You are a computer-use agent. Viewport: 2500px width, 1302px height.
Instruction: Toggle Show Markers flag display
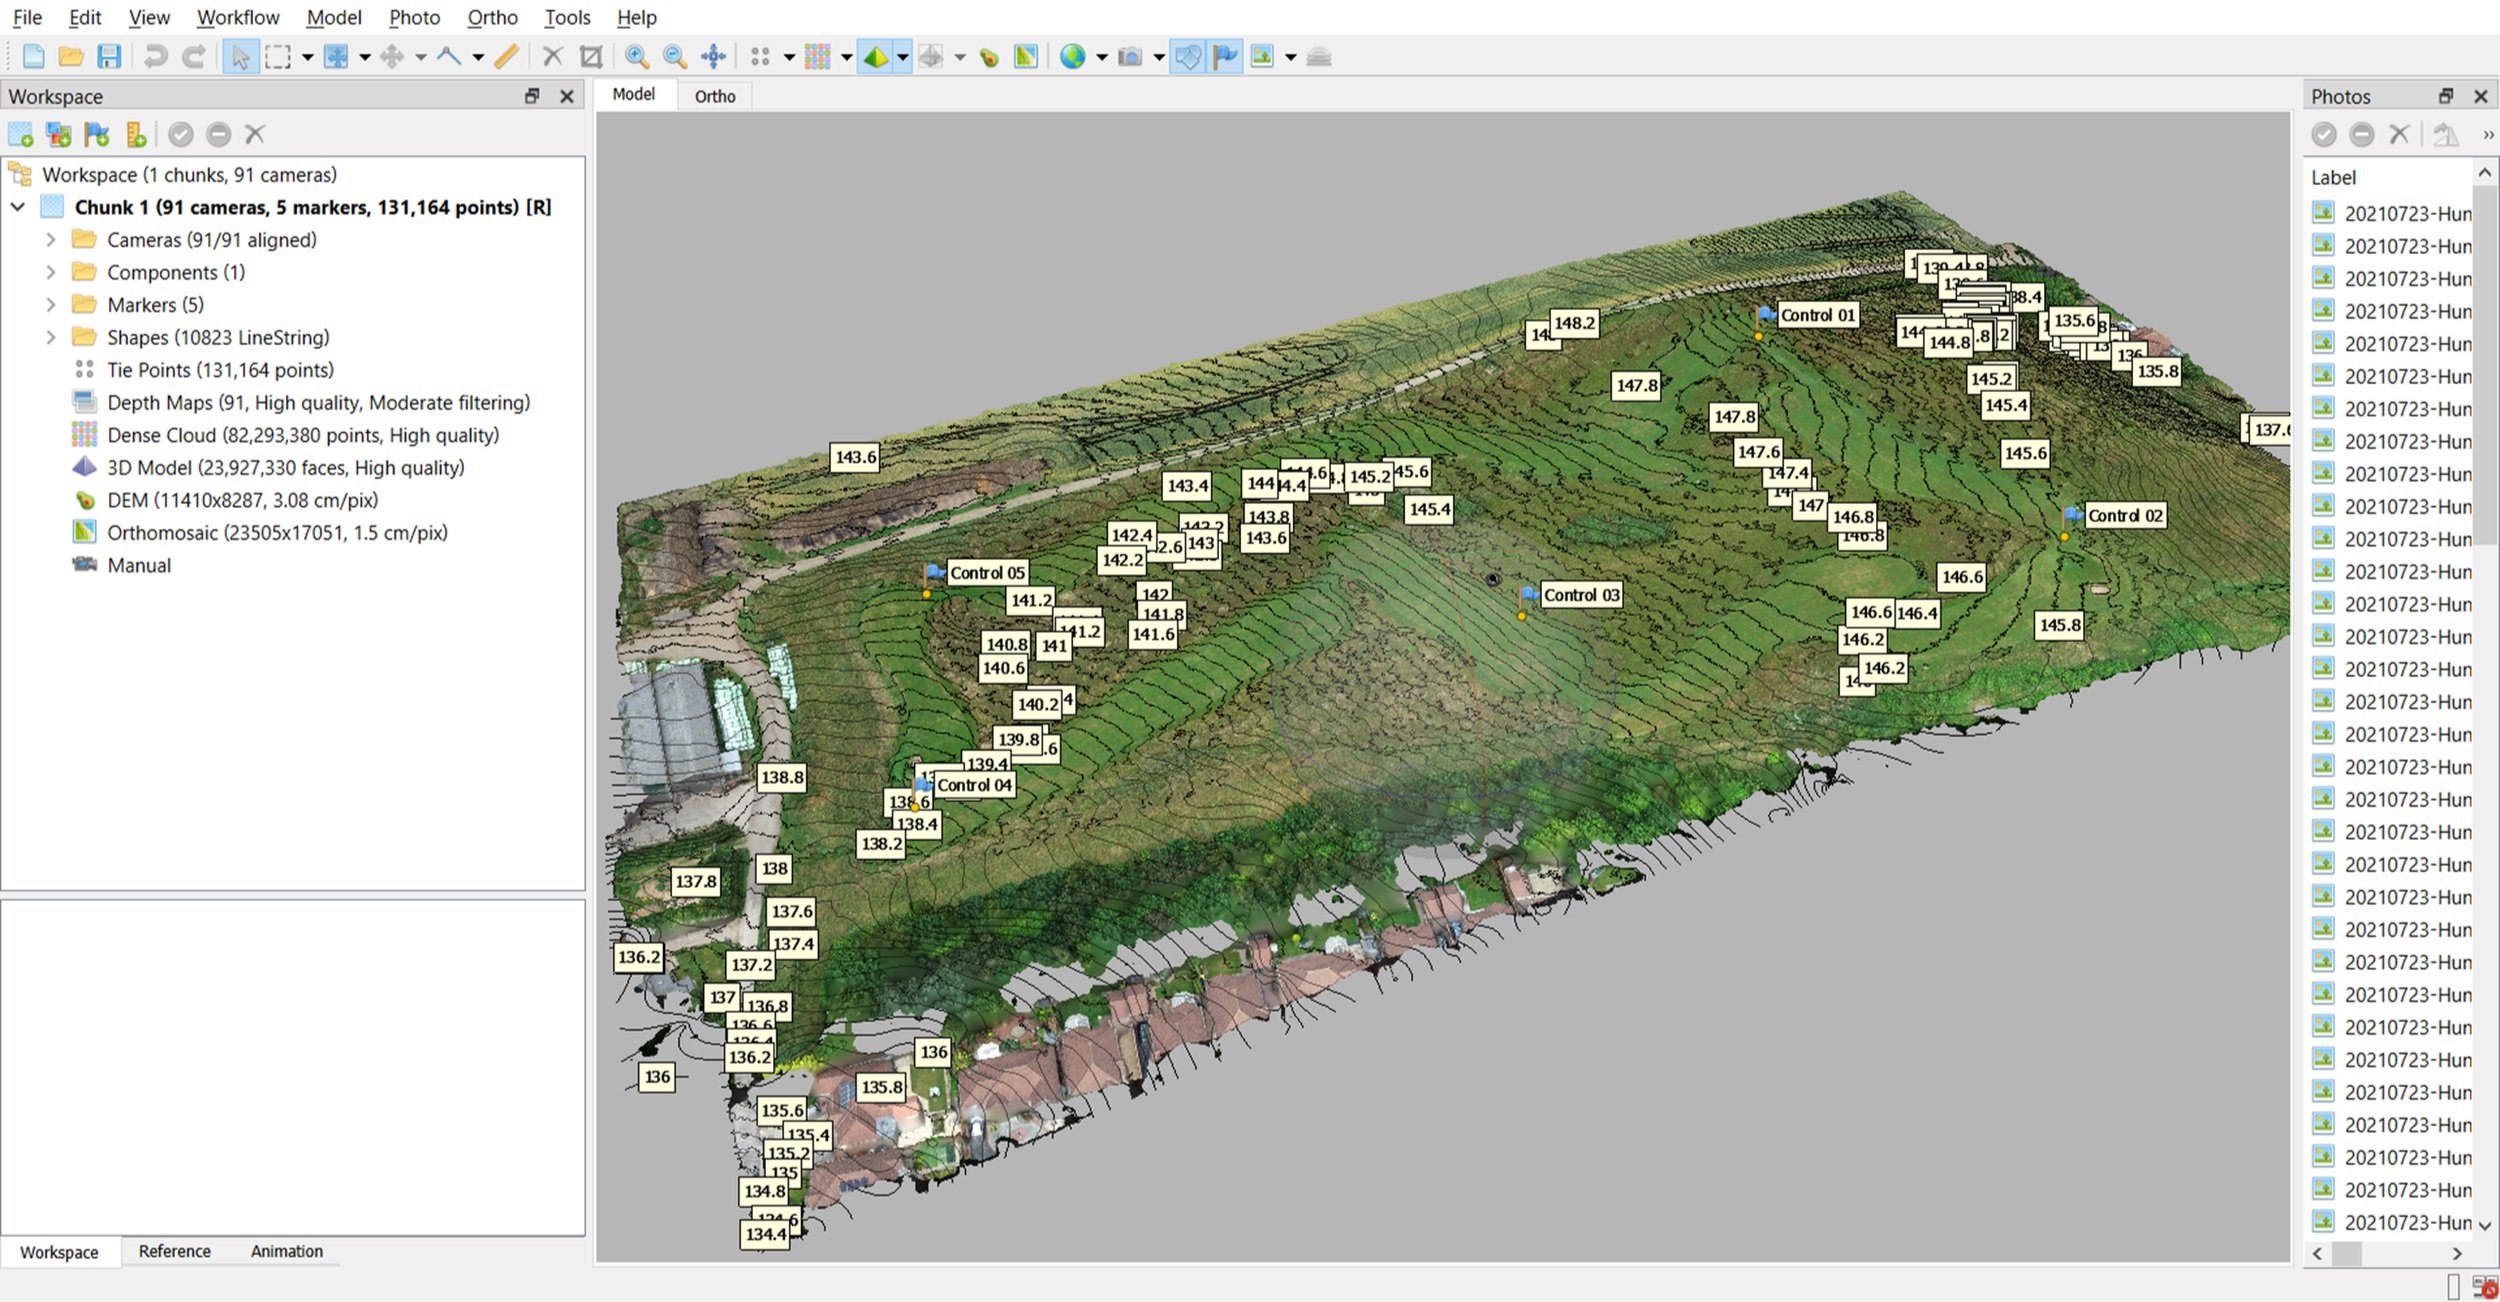pyautogui.click(x=1225, y=57)
